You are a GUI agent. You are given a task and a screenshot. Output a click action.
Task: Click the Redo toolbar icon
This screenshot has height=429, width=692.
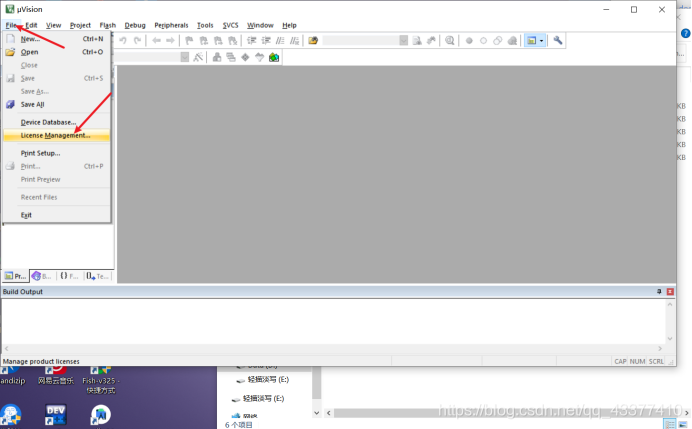138,41
